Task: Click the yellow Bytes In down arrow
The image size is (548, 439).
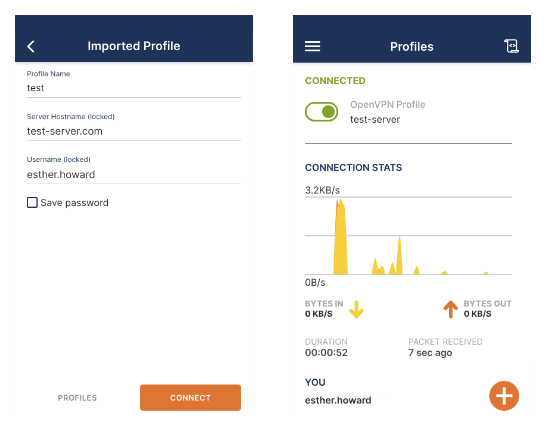Action: click(356, 309)
